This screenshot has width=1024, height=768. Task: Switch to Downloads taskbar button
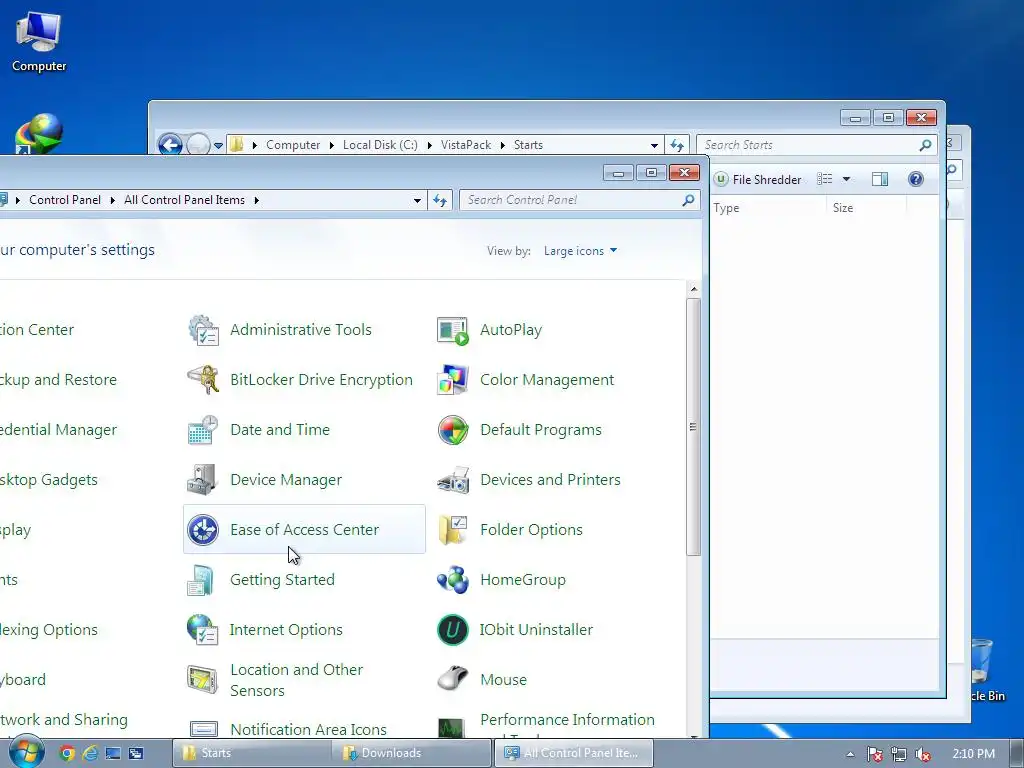tap(411, 753)
